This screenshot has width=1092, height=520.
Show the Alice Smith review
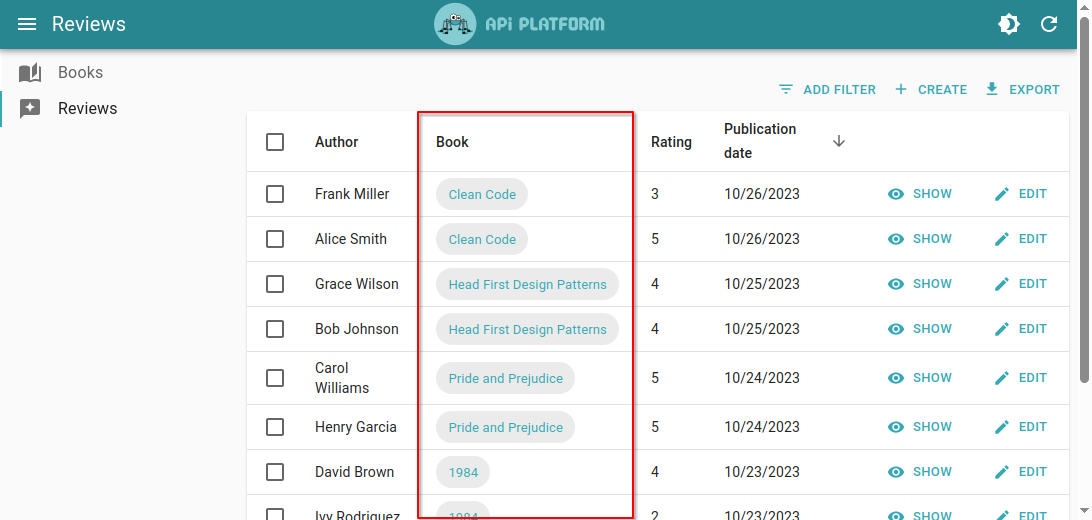click(x=919, y=239)
